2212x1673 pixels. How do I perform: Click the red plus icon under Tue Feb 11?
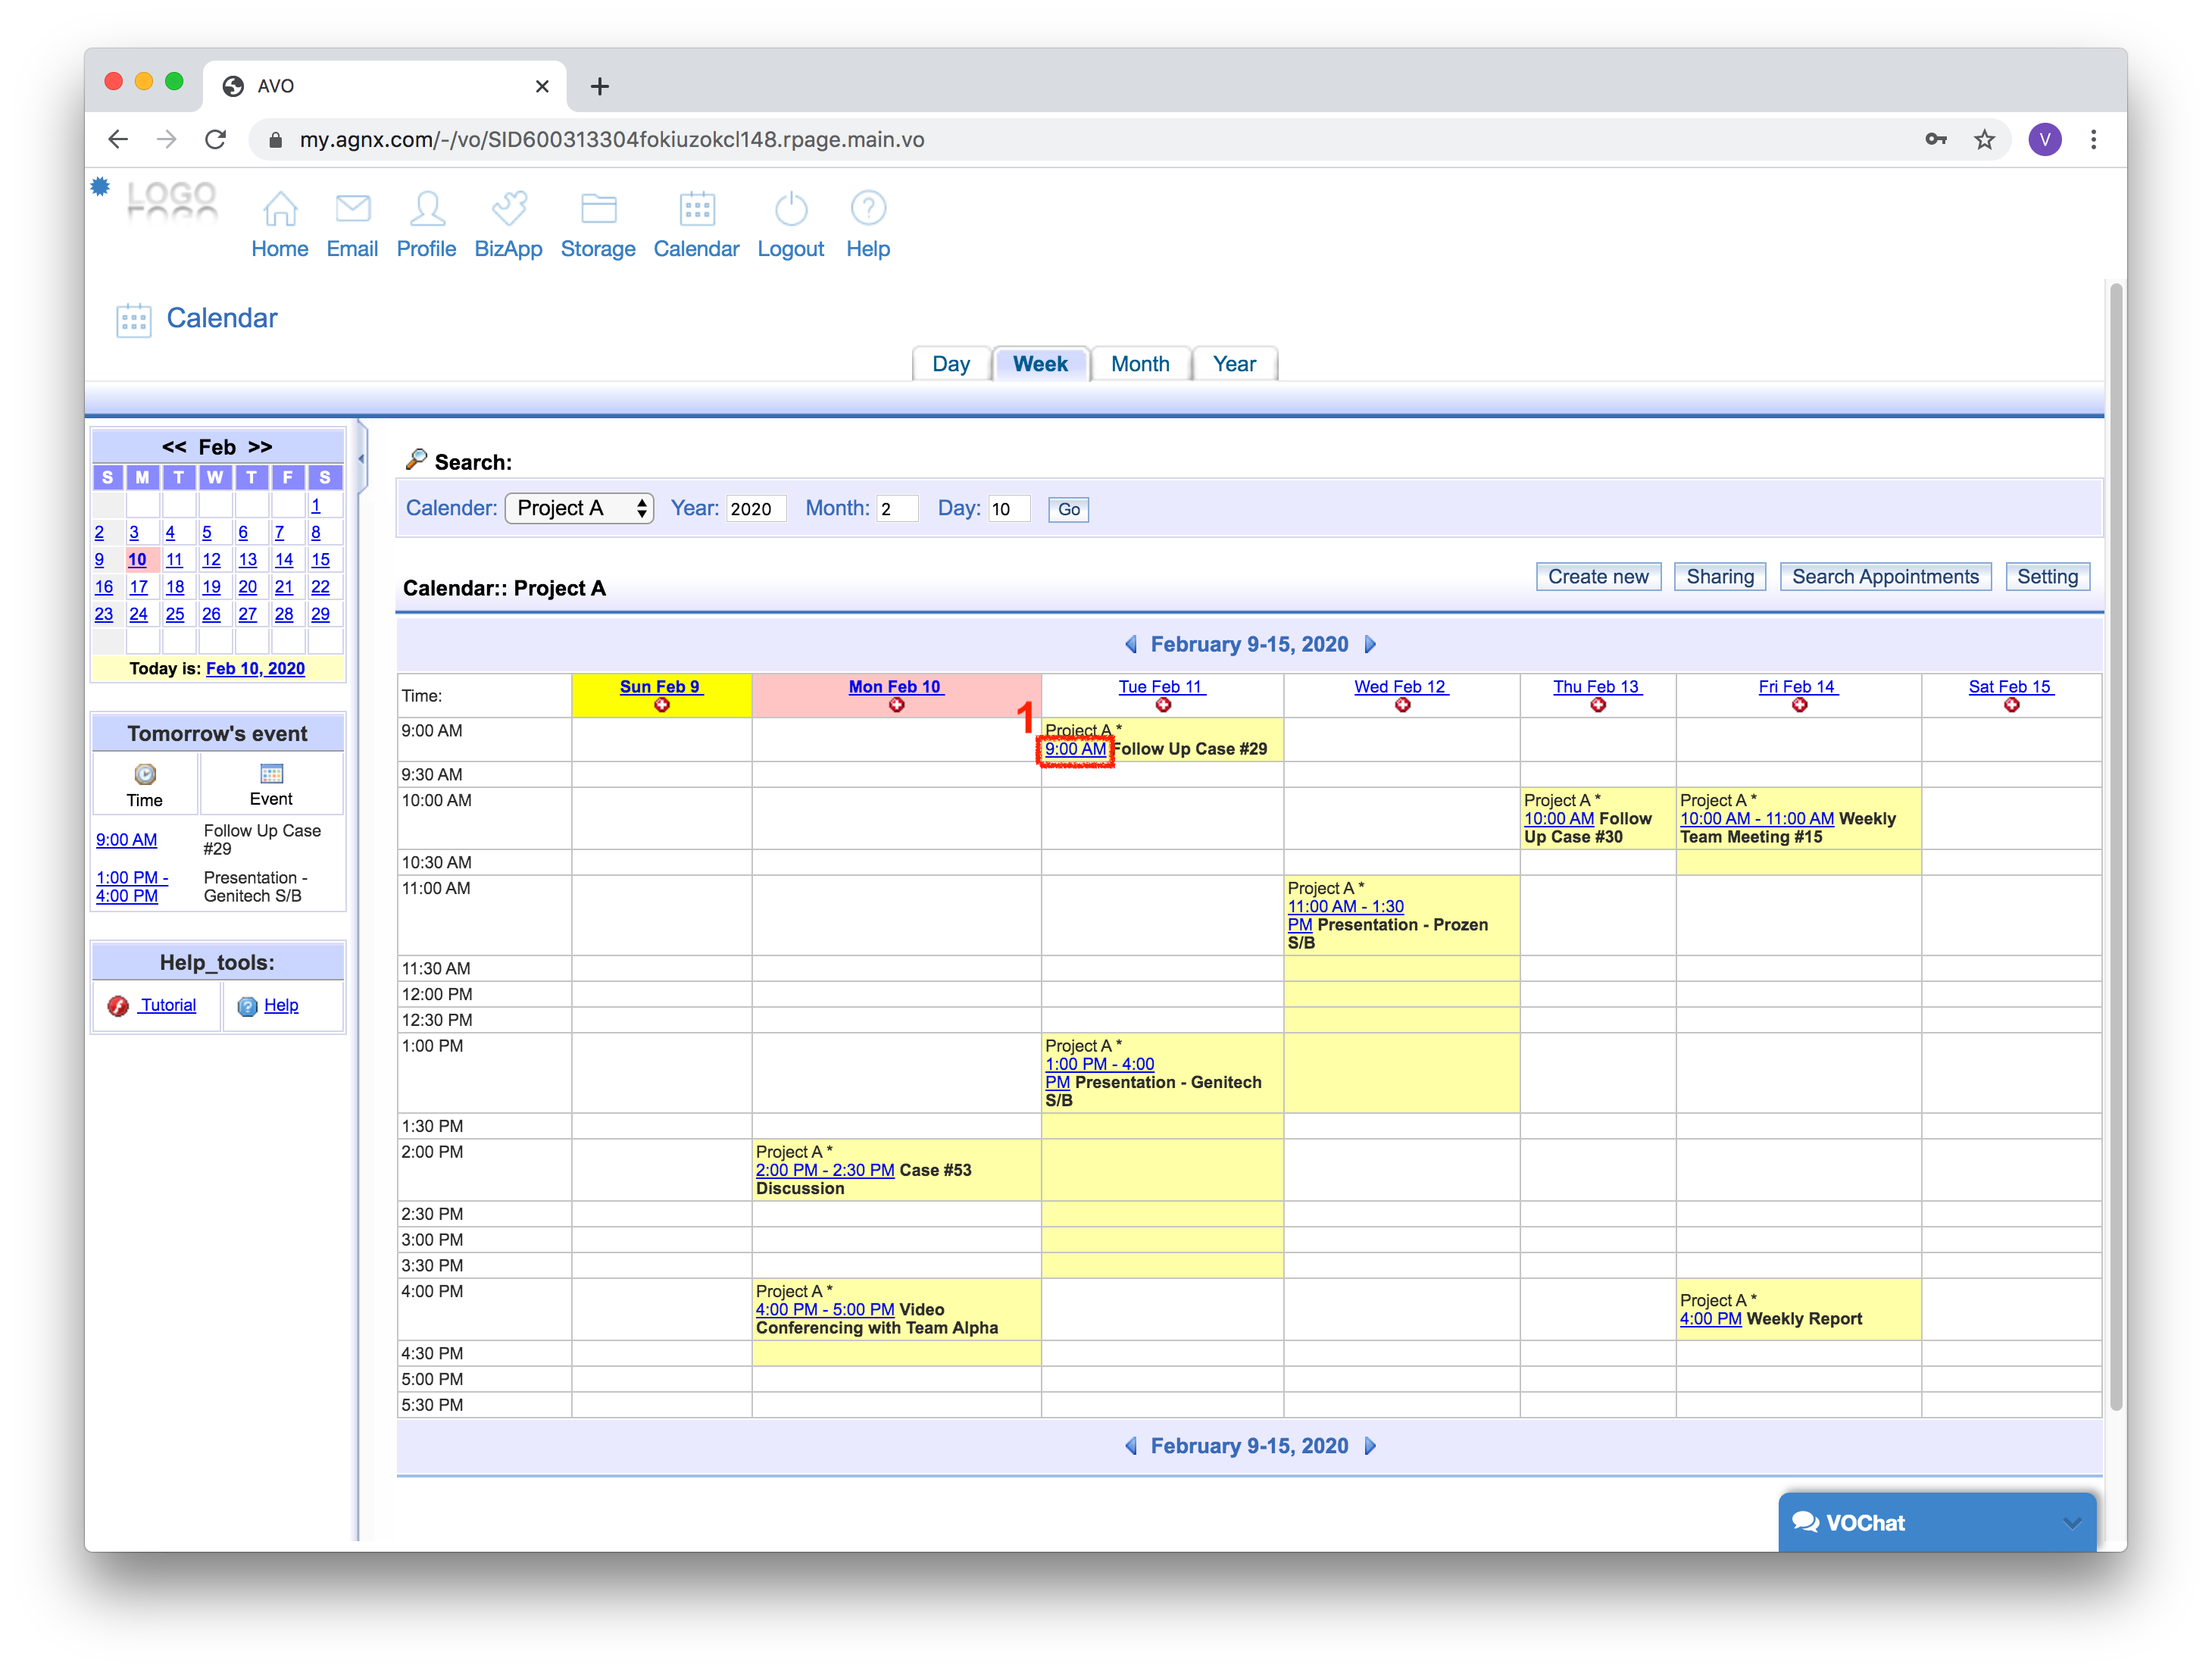(x=1163, y=706)
